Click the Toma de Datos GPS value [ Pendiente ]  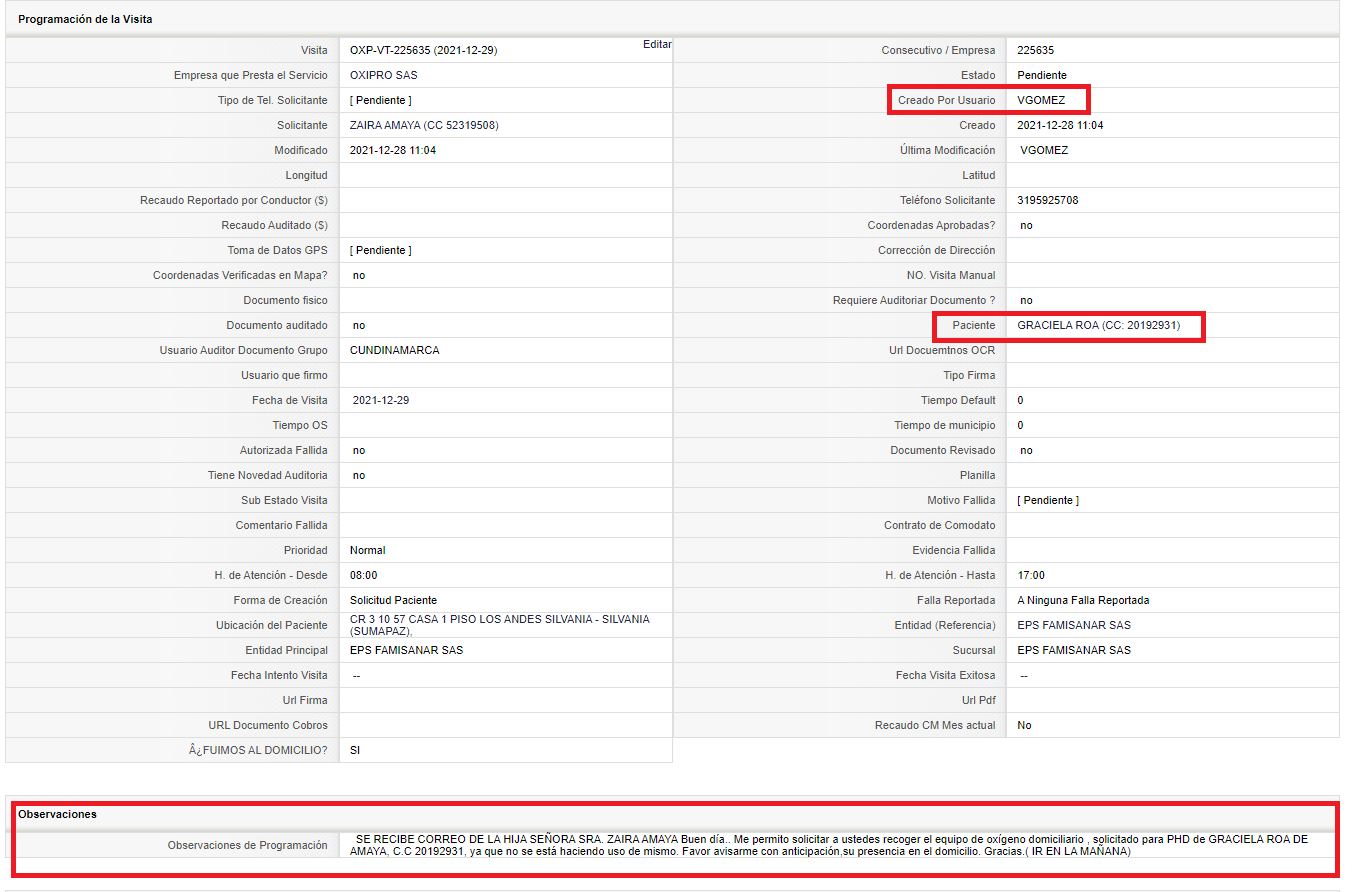pyautogui.click(x=381, y=250)
